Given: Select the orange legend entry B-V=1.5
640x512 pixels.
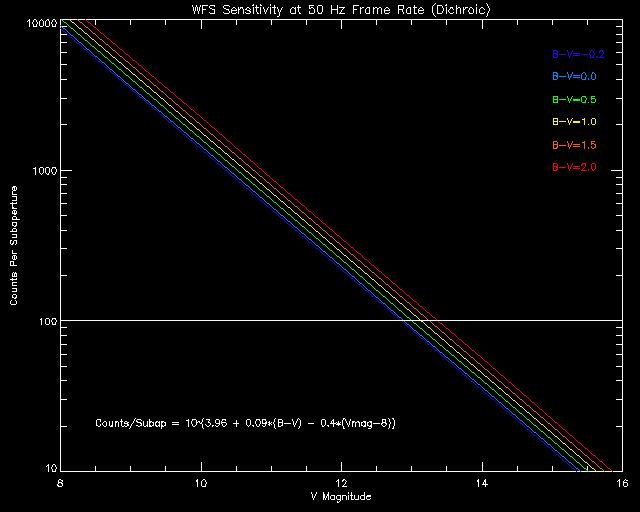Looking at the screenshot, I should (574, 145).
